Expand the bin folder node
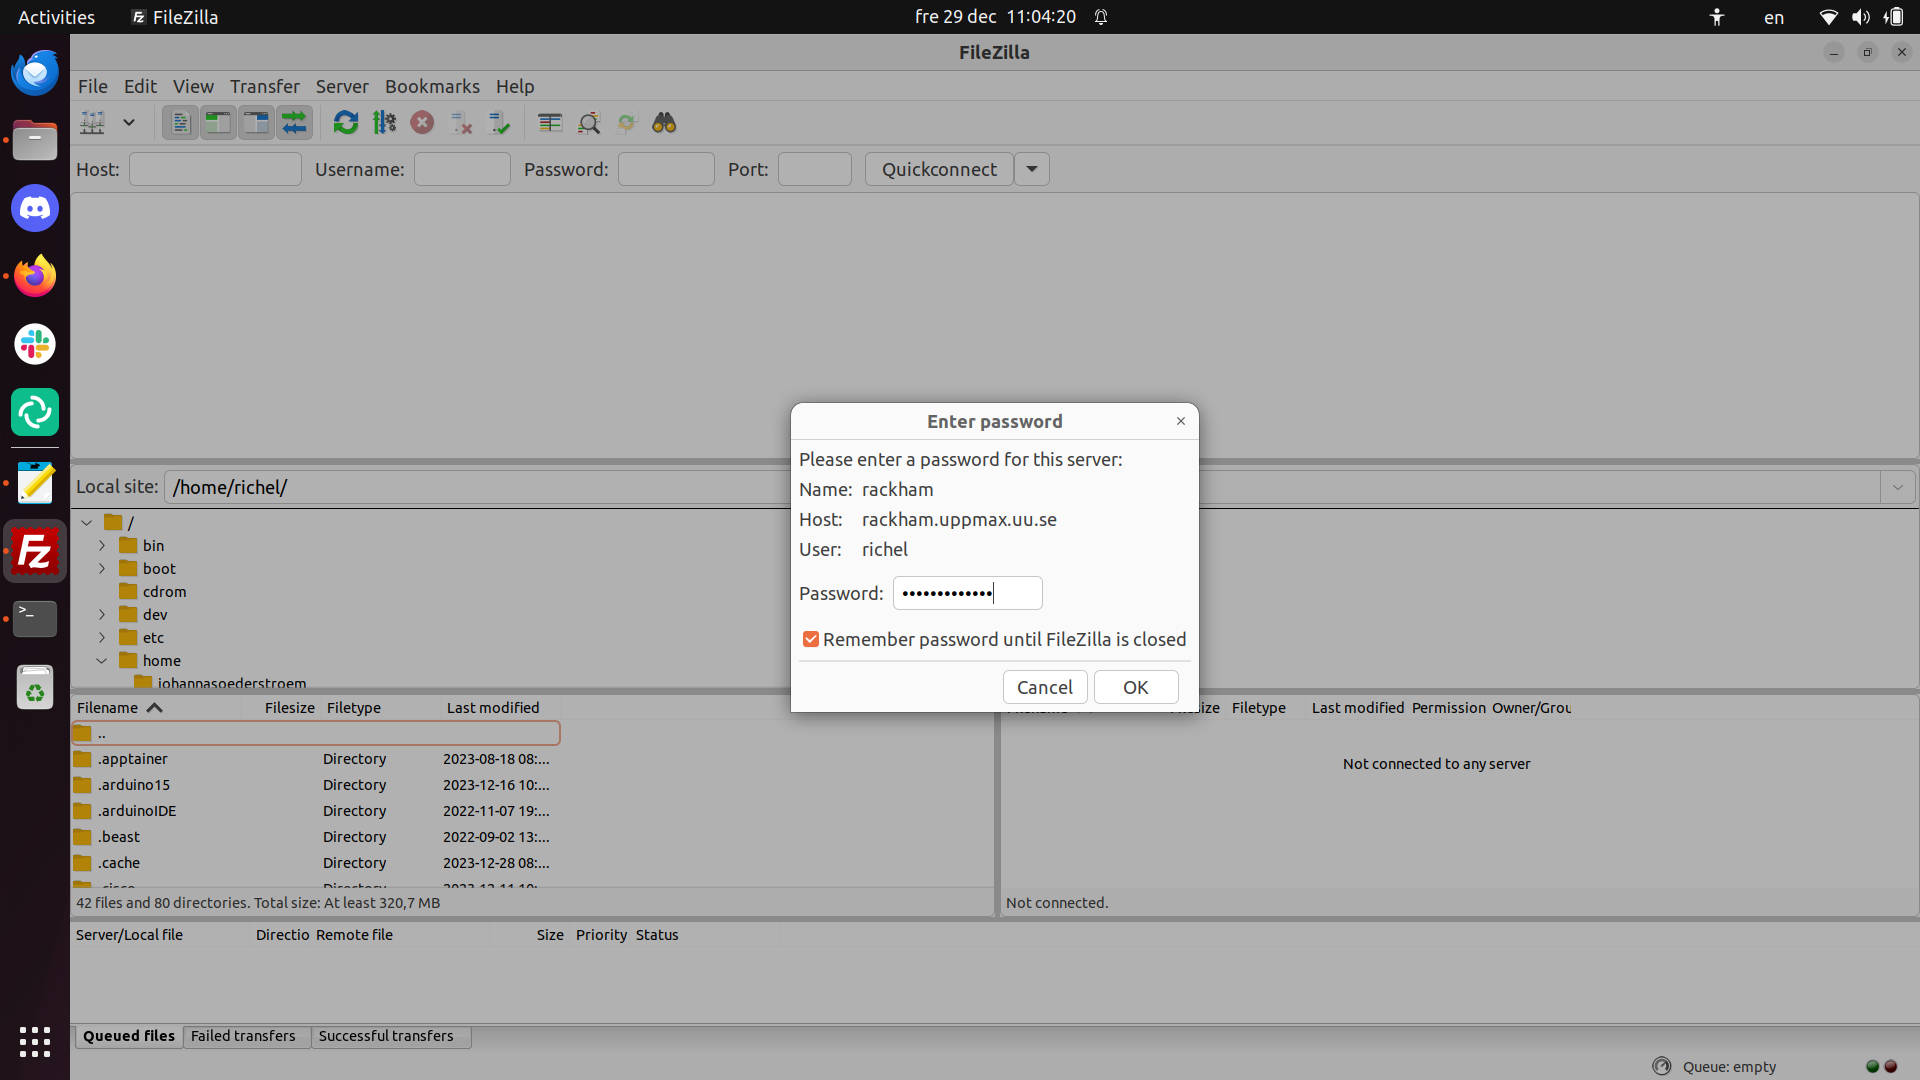 [x=102, y=545]
